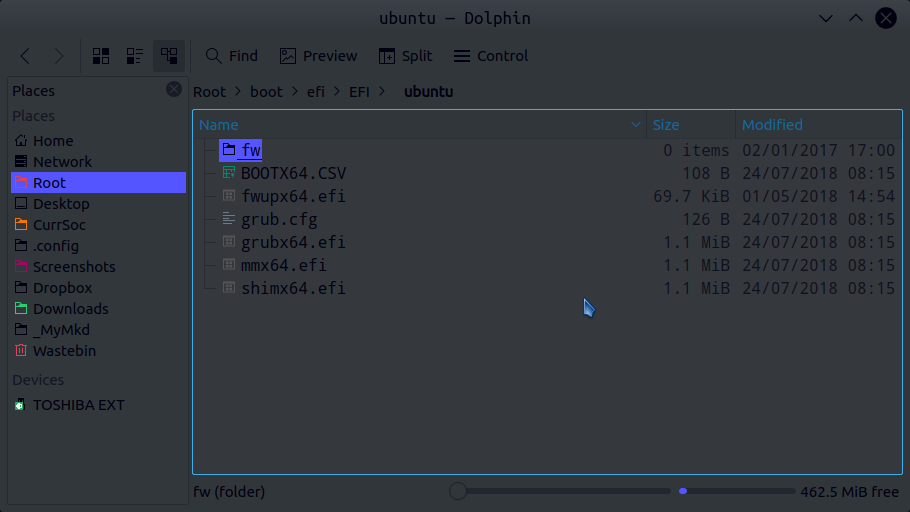Click the free space capacity bar
The height and width of the screenshot is (512, 910).
(x=736, y=491)
